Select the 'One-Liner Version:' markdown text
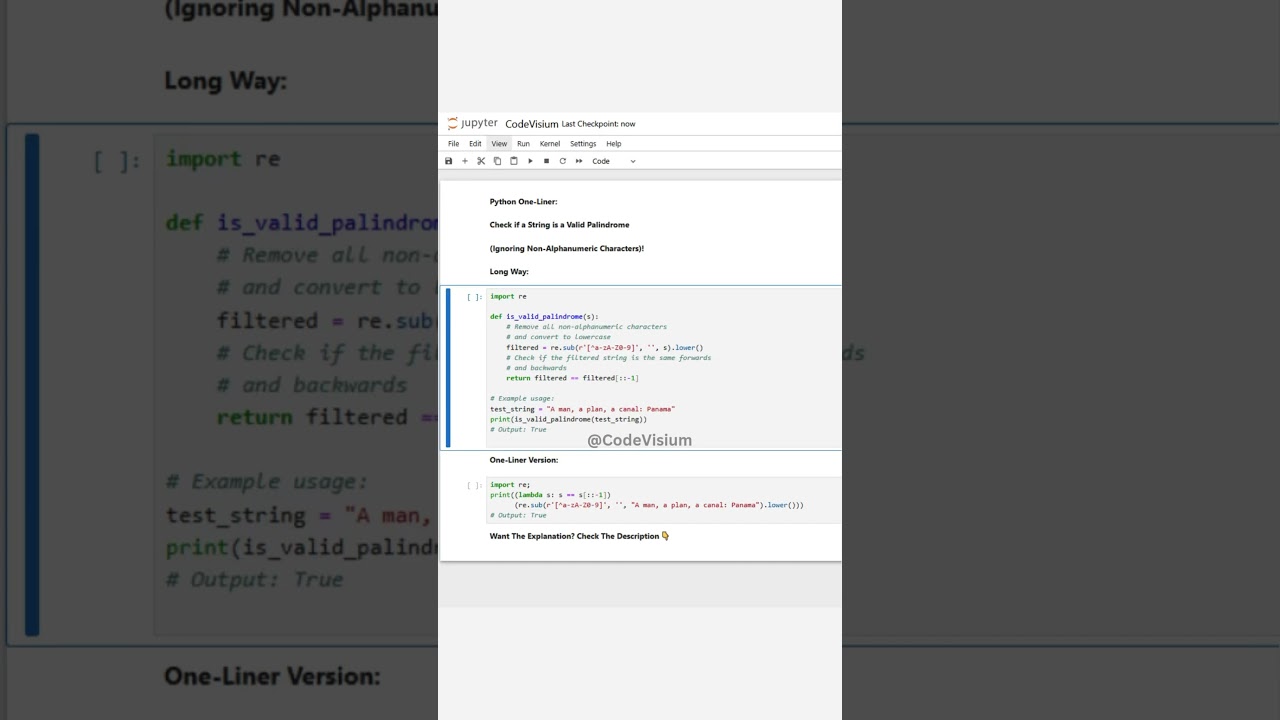This screenshot has width=1280, height=720. [x=524, y=460]
